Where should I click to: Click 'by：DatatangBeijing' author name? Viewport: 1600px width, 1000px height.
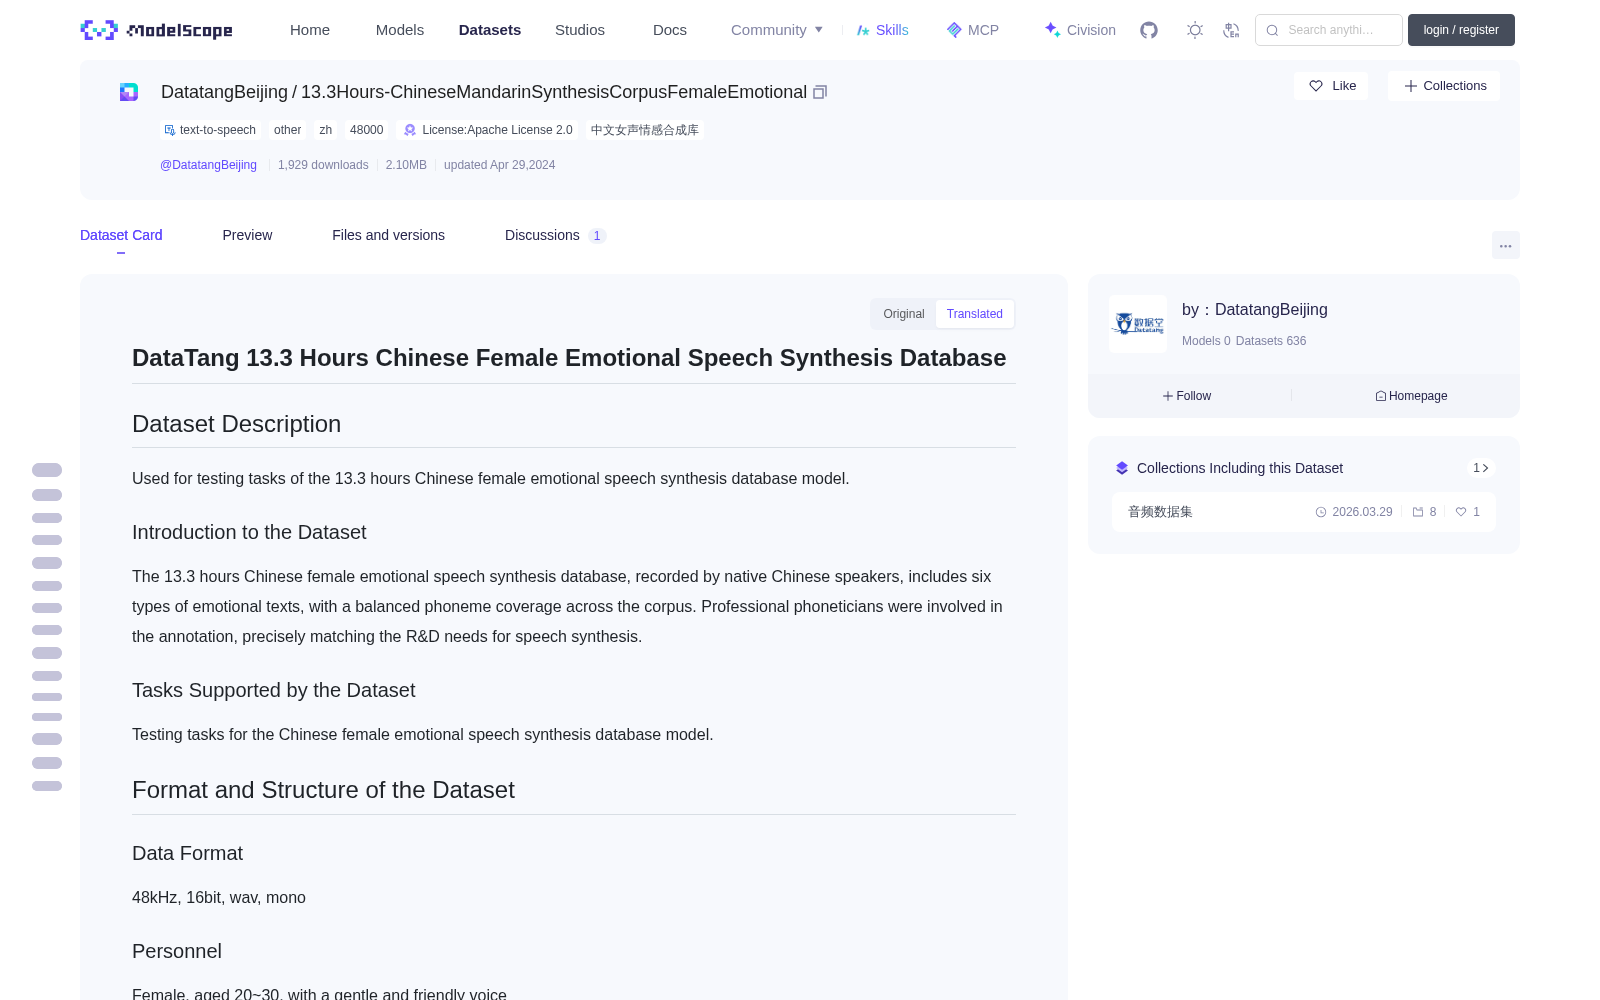(1255, 310)
